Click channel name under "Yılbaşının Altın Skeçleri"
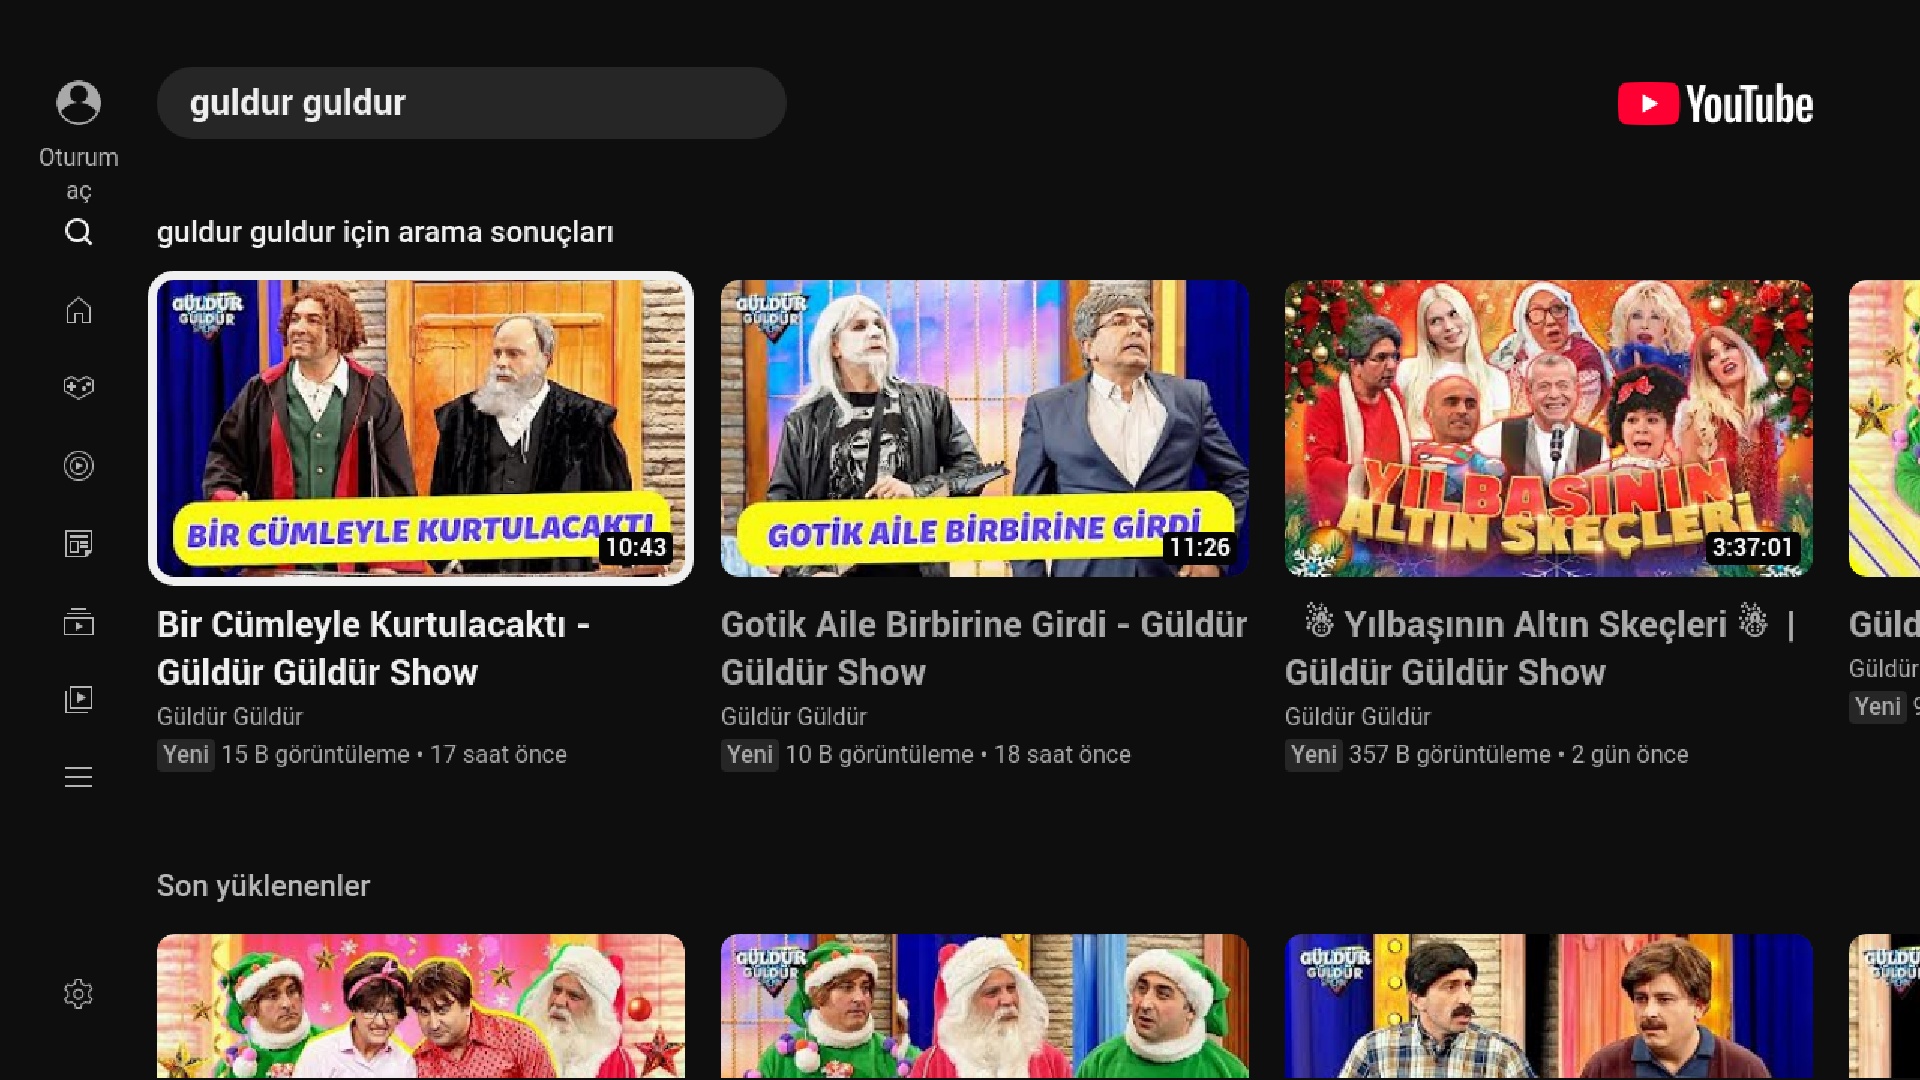 [1358, 717]
